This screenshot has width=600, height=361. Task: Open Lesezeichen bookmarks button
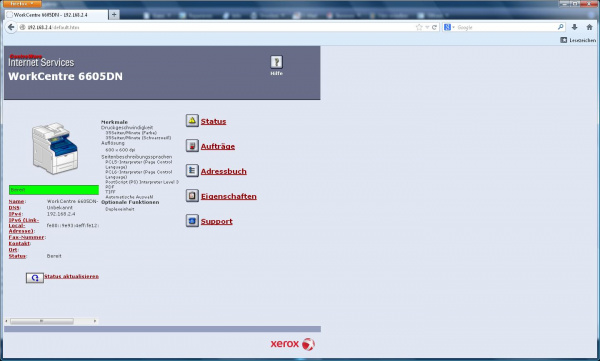(578, 40)
